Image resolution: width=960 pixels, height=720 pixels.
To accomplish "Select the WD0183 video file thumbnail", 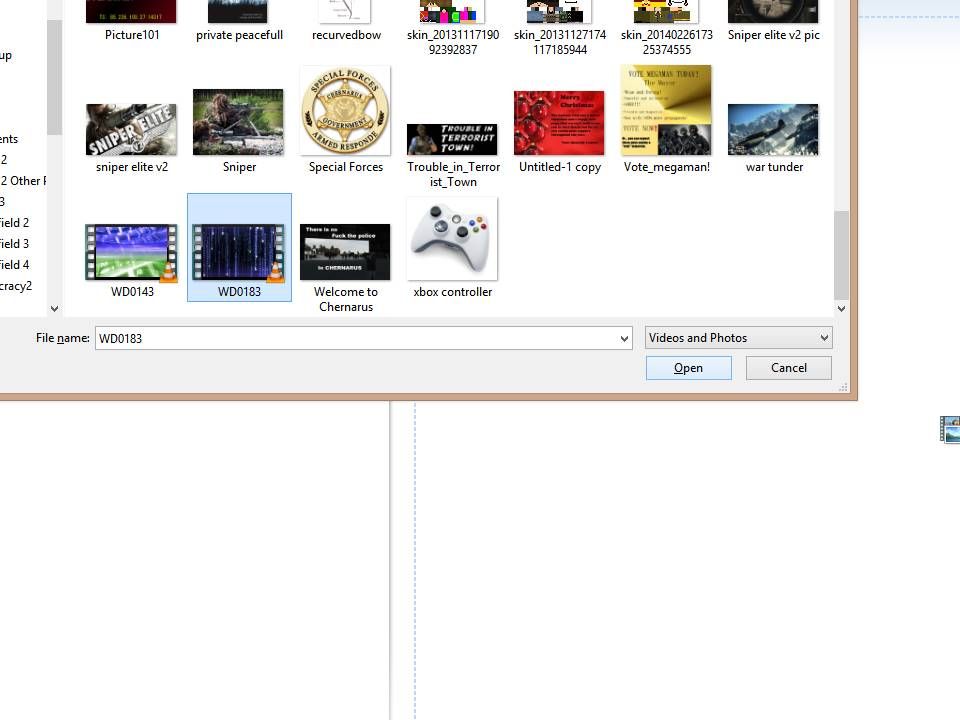I will 239,253.
